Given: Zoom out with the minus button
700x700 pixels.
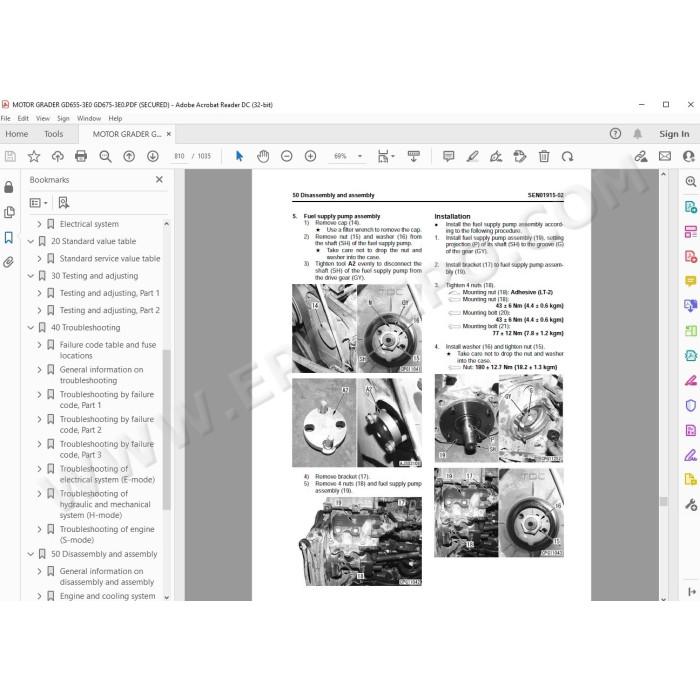Looking at the screenshot, I should (287, 156).
